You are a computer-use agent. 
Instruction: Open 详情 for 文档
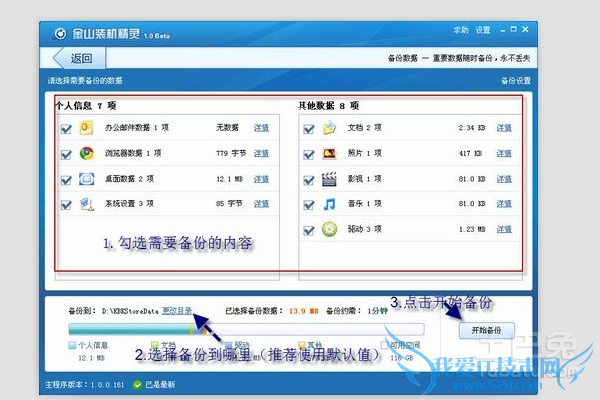click(504, 128)
